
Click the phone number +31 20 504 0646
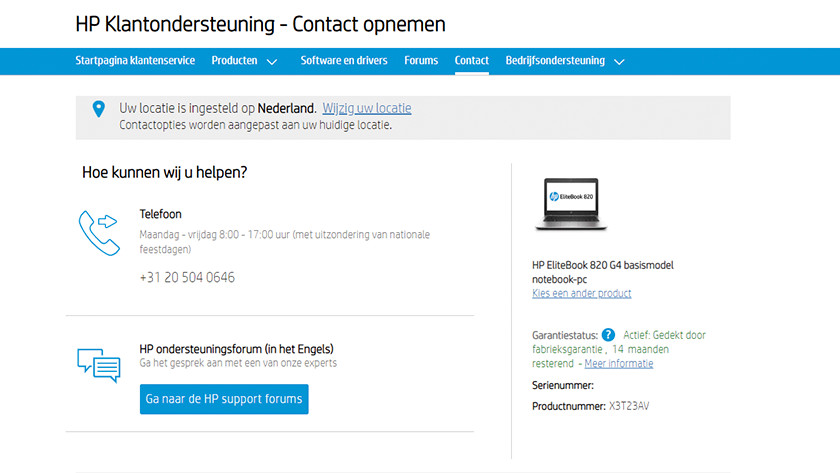click(x=187, y=277)
